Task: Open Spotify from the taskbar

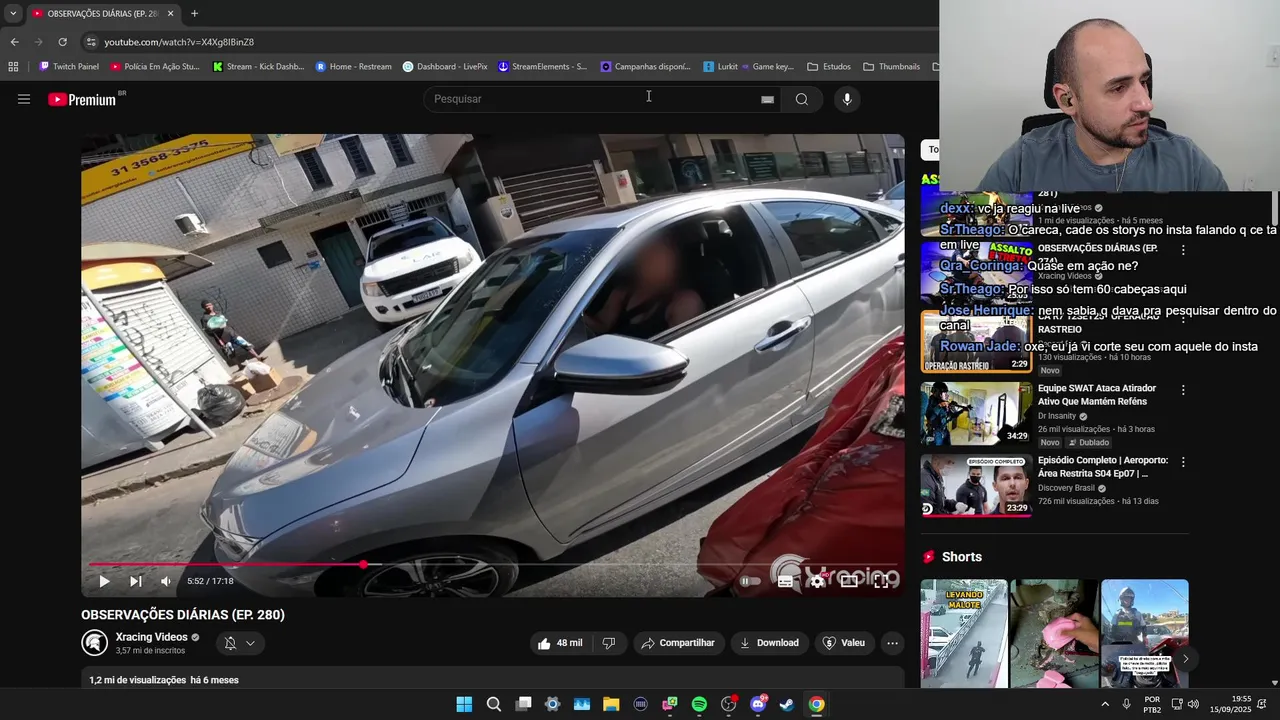Action: 699,704
